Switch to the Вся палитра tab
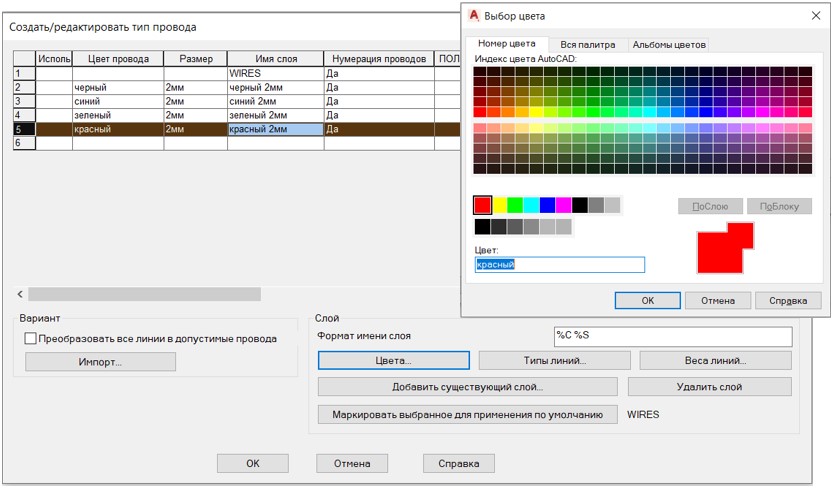 tap(587, 45)
